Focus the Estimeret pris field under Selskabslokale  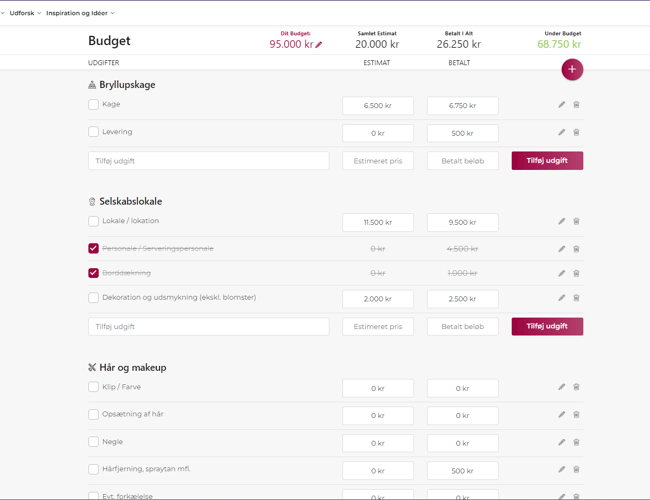pos(378,326)
